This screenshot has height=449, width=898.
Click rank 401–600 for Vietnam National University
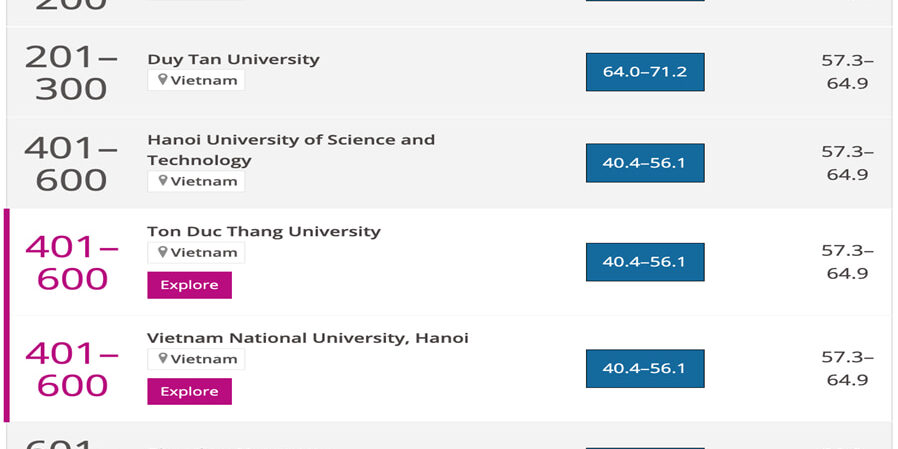point(71,369)
